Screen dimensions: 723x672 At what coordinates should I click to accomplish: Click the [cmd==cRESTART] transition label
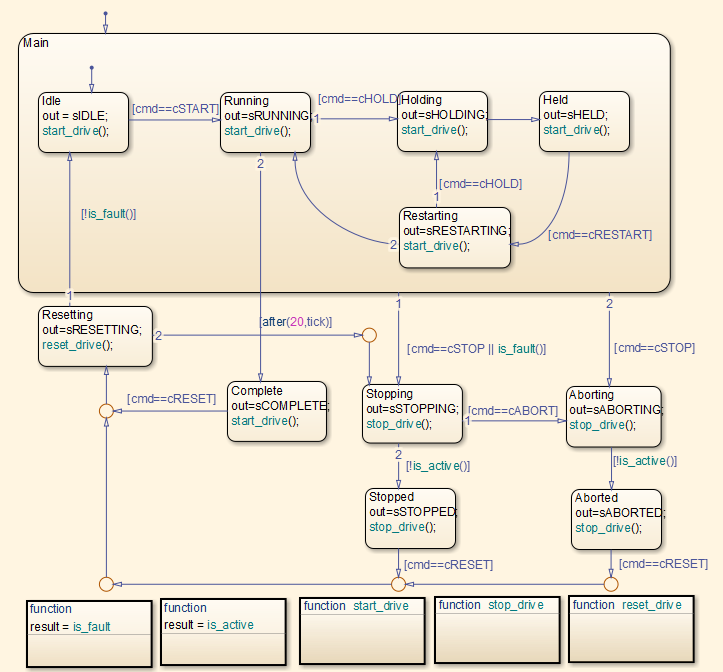tap(600, 235)
